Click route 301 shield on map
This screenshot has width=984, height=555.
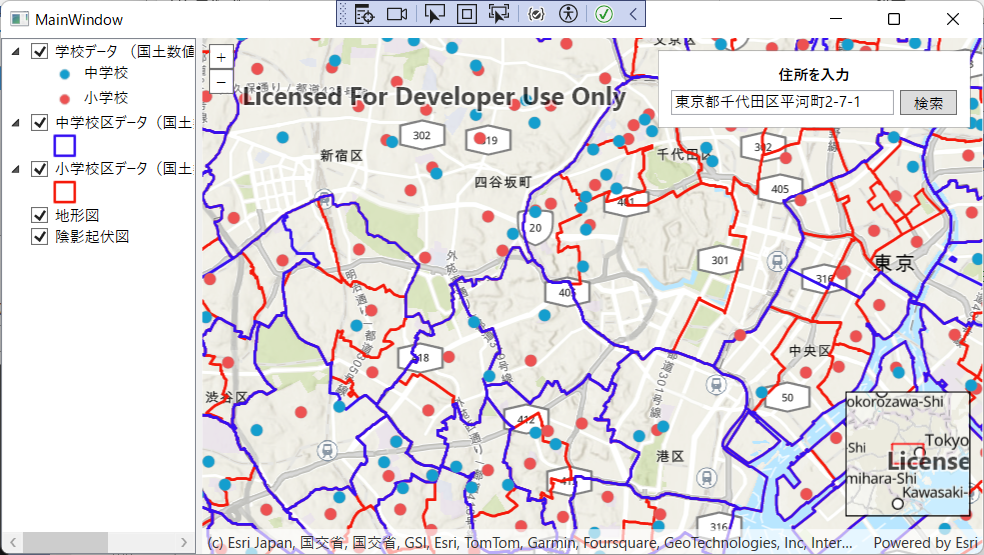pos(720,260)
